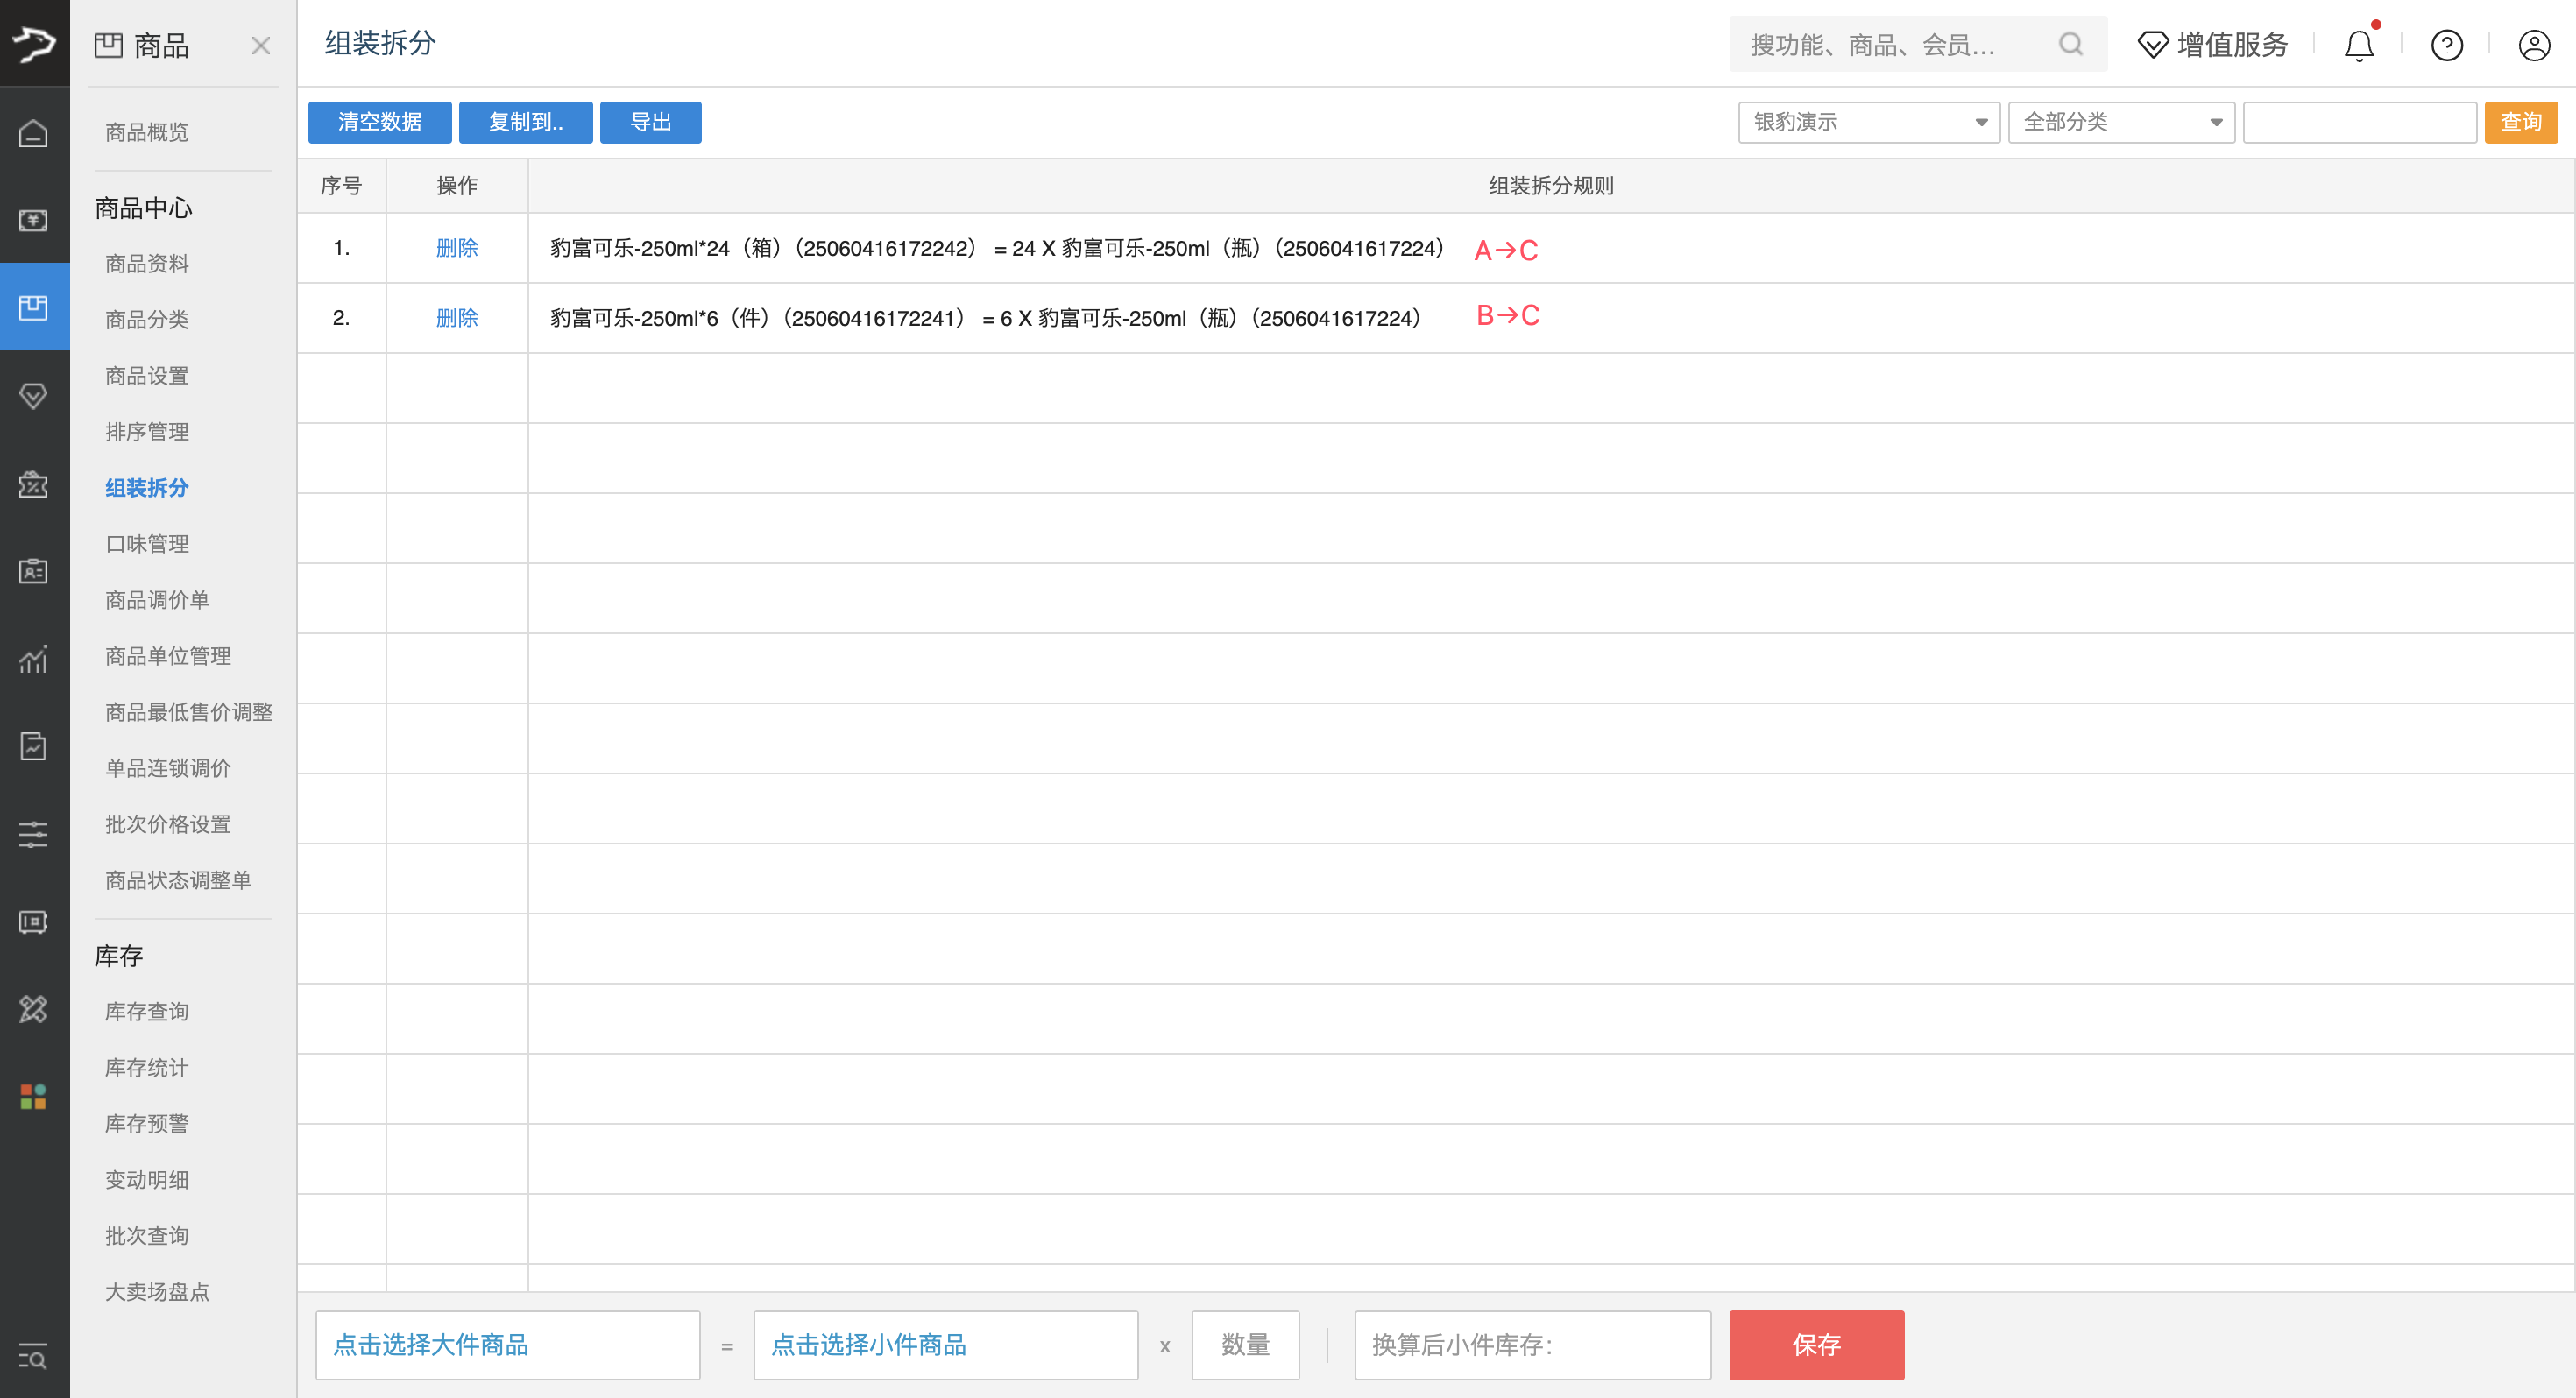Screen dimensions: 2576x1398
Task: Delete rule row 1 (箱)
Action: click(x=457, y=248)
